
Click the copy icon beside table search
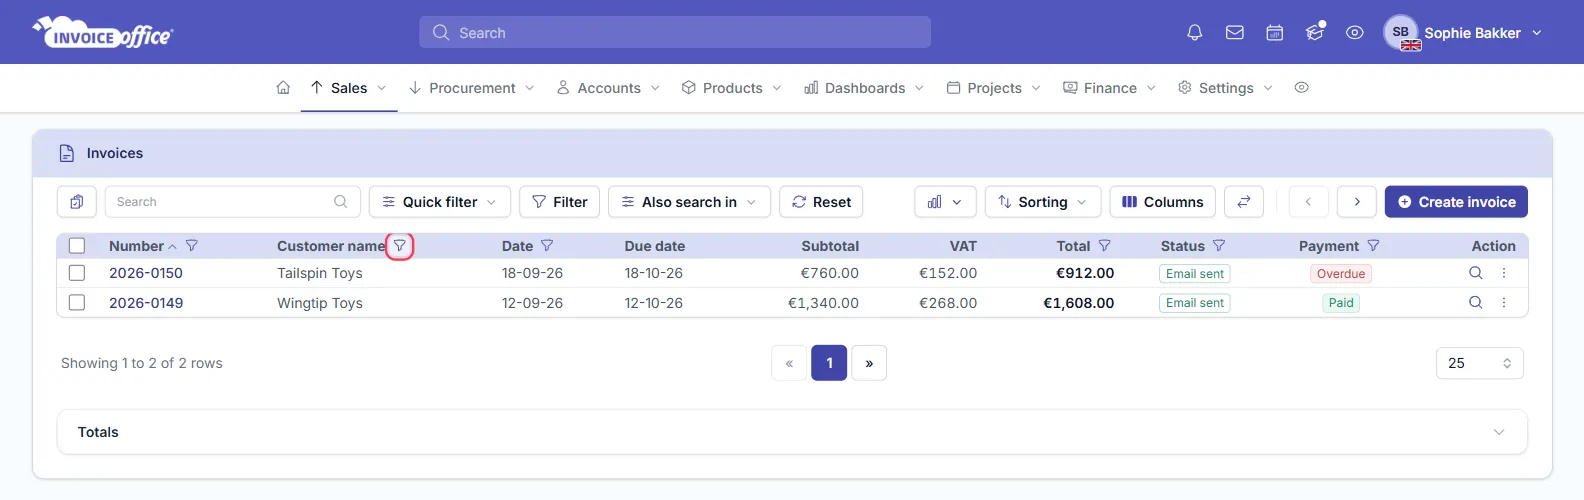click(x=77, y=202)
